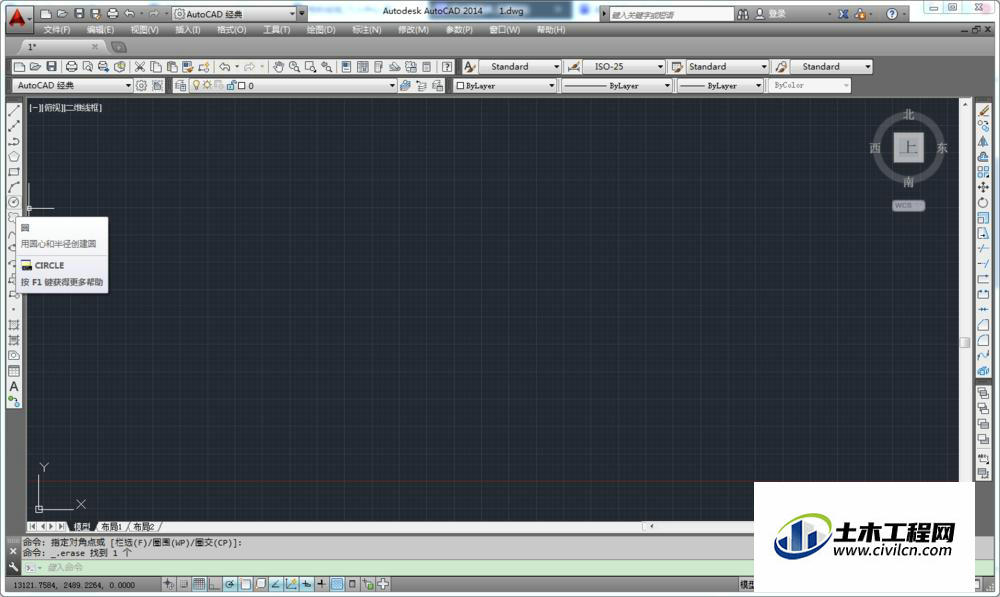Open the Multileader Style manager icon
The image size is (1000, 597).
click(x=781, y=66)
